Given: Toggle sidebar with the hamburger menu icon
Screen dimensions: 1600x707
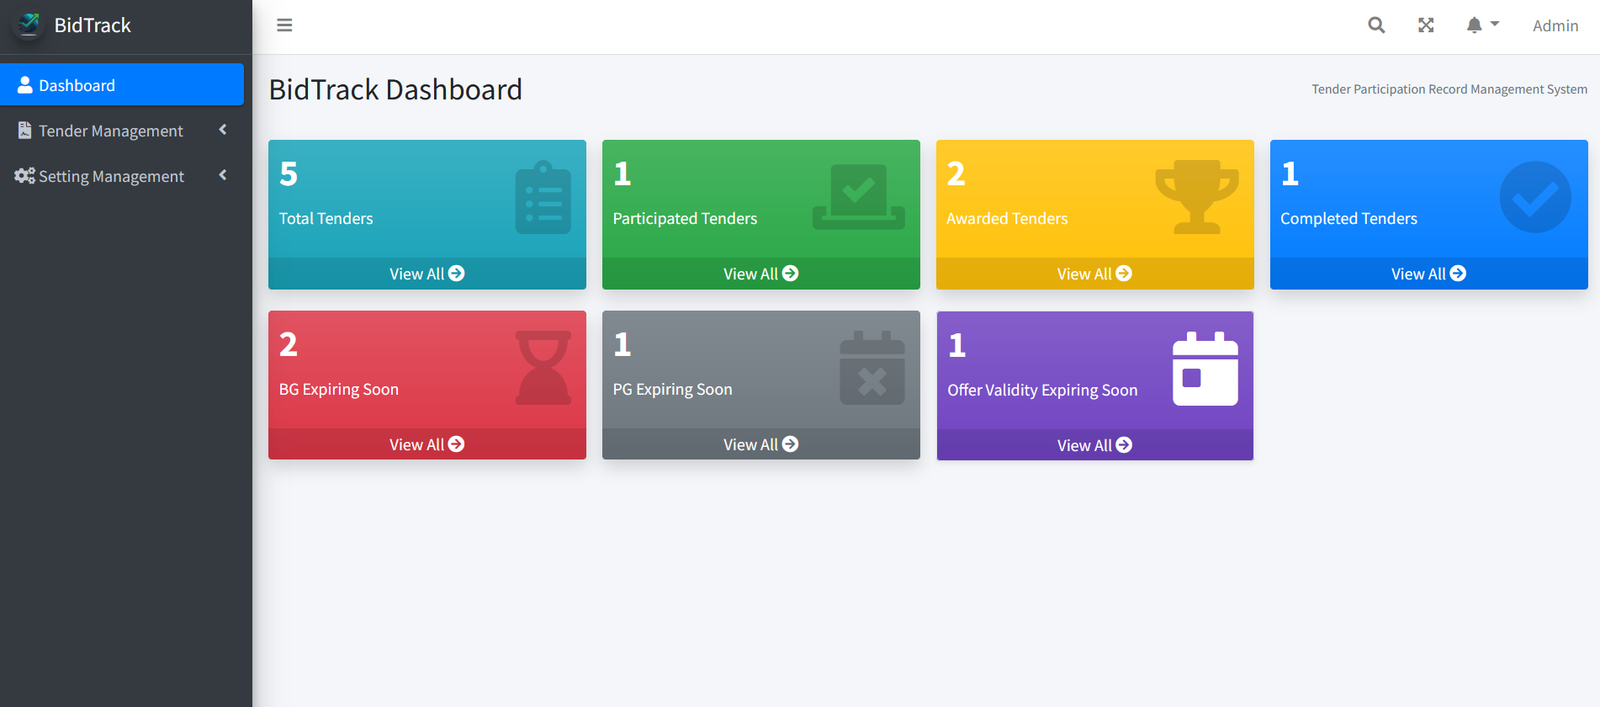Looking at the screenshot, I should [x=285, y=26].
